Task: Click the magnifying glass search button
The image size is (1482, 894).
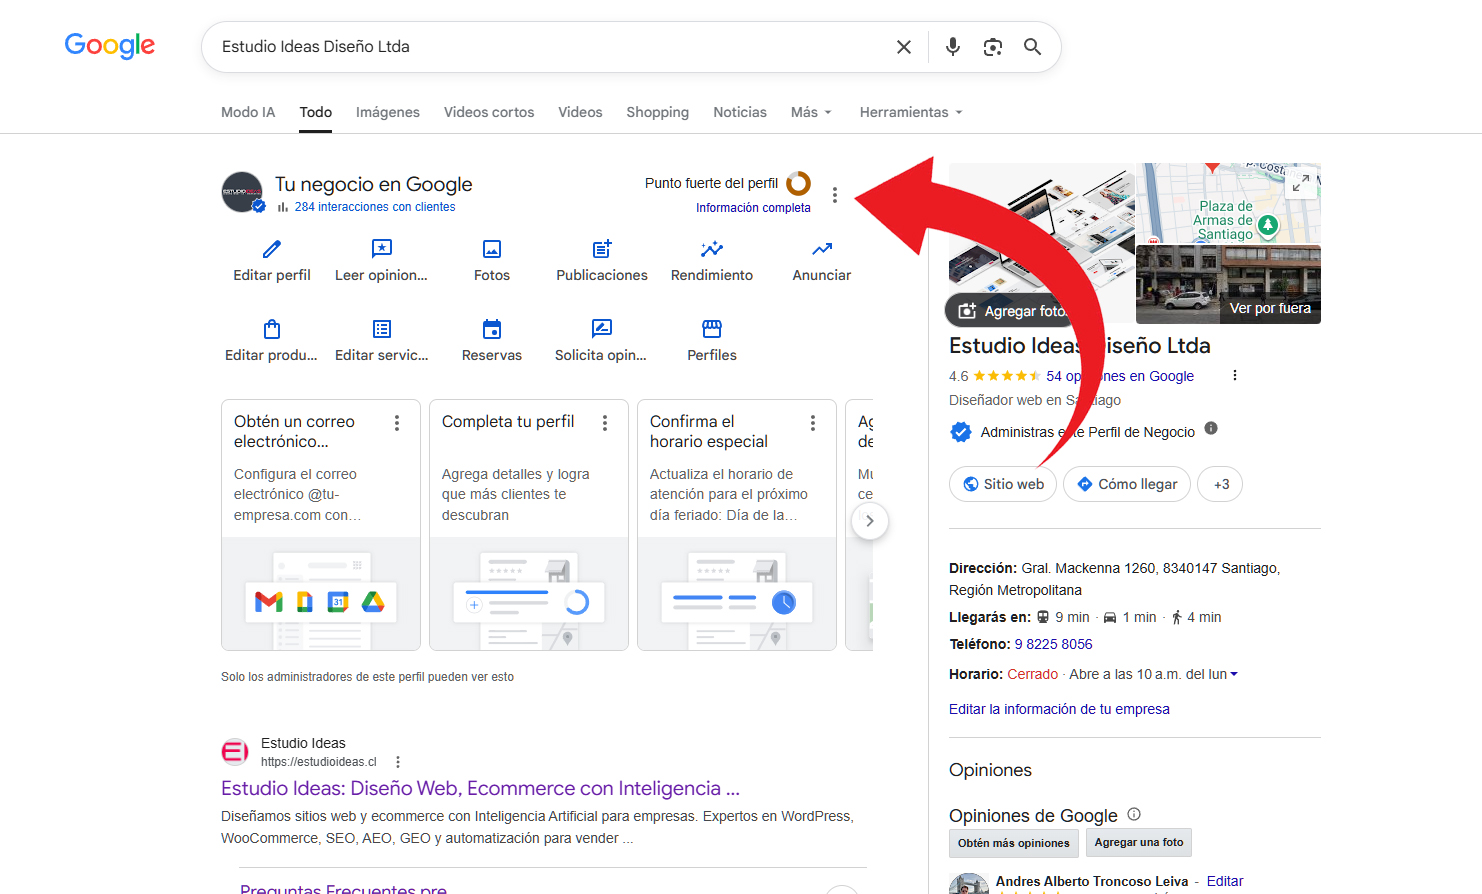Action: click(x=1033, y=47)
